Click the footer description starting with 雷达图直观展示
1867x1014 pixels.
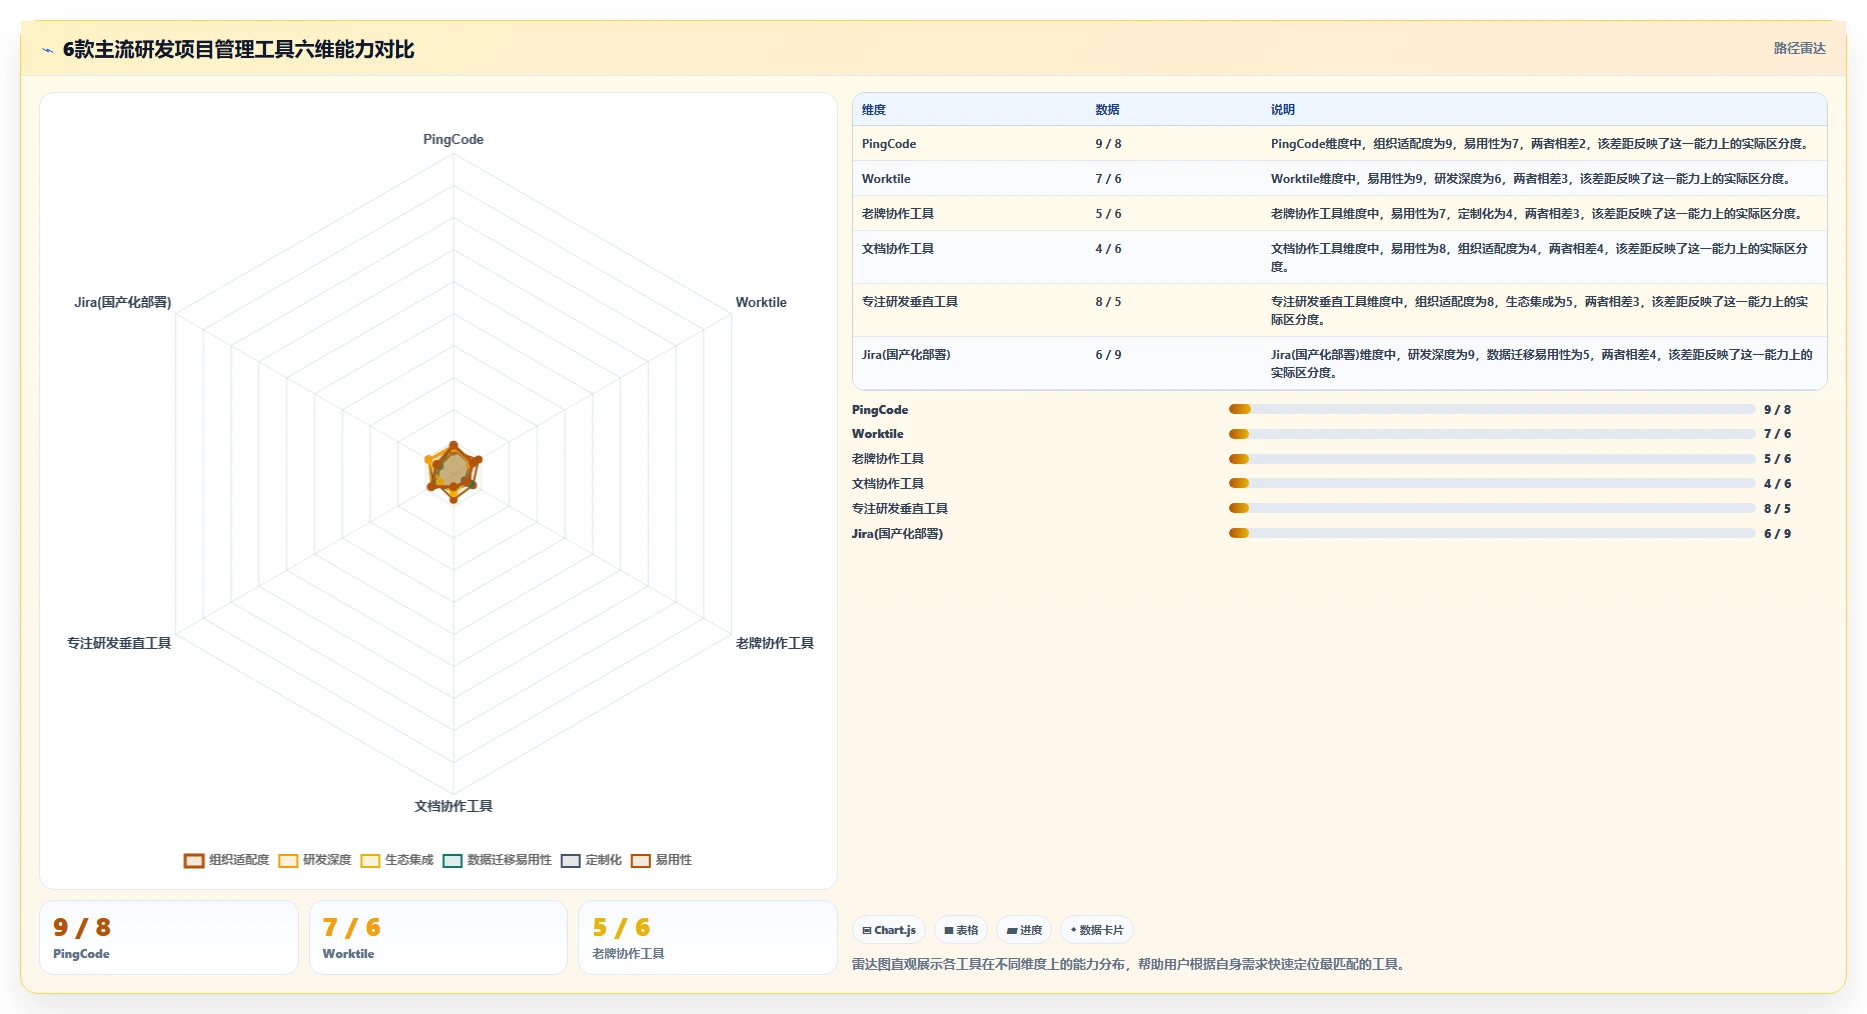point(1131,965)
